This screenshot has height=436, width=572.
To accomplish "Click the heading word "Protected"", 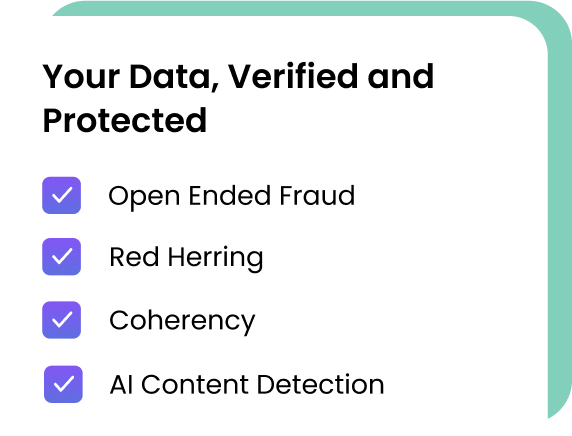I will coord(125,120).
